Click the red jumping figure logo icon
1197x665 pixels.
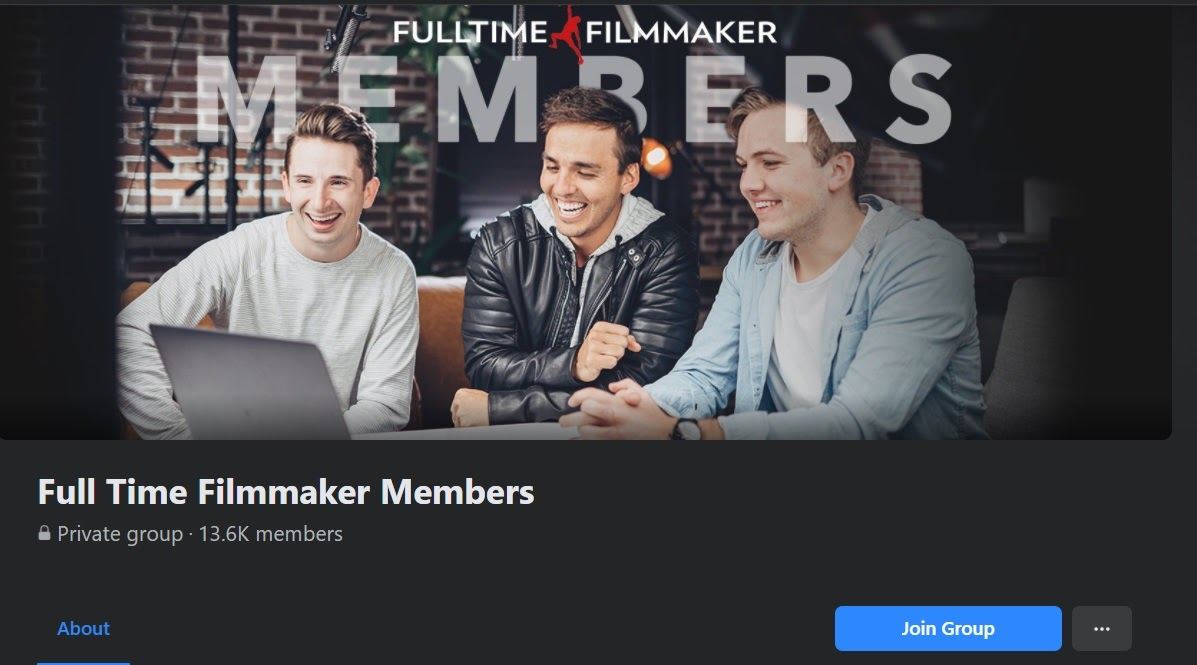567,34
